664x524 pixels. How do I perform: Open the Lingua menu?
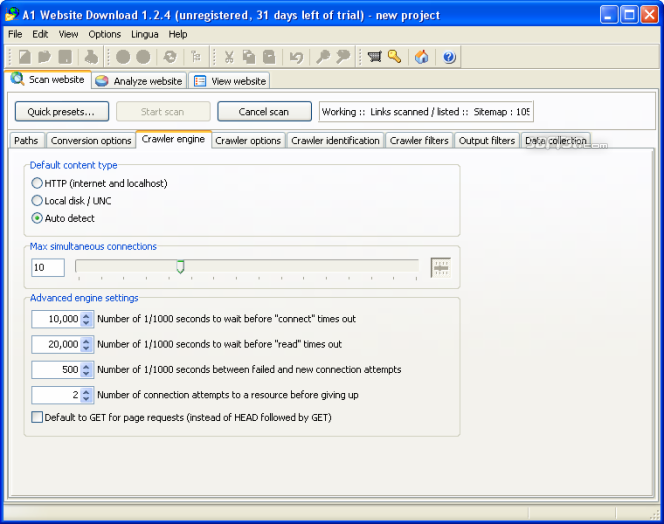pyautogui.click(x=144, y=34)
